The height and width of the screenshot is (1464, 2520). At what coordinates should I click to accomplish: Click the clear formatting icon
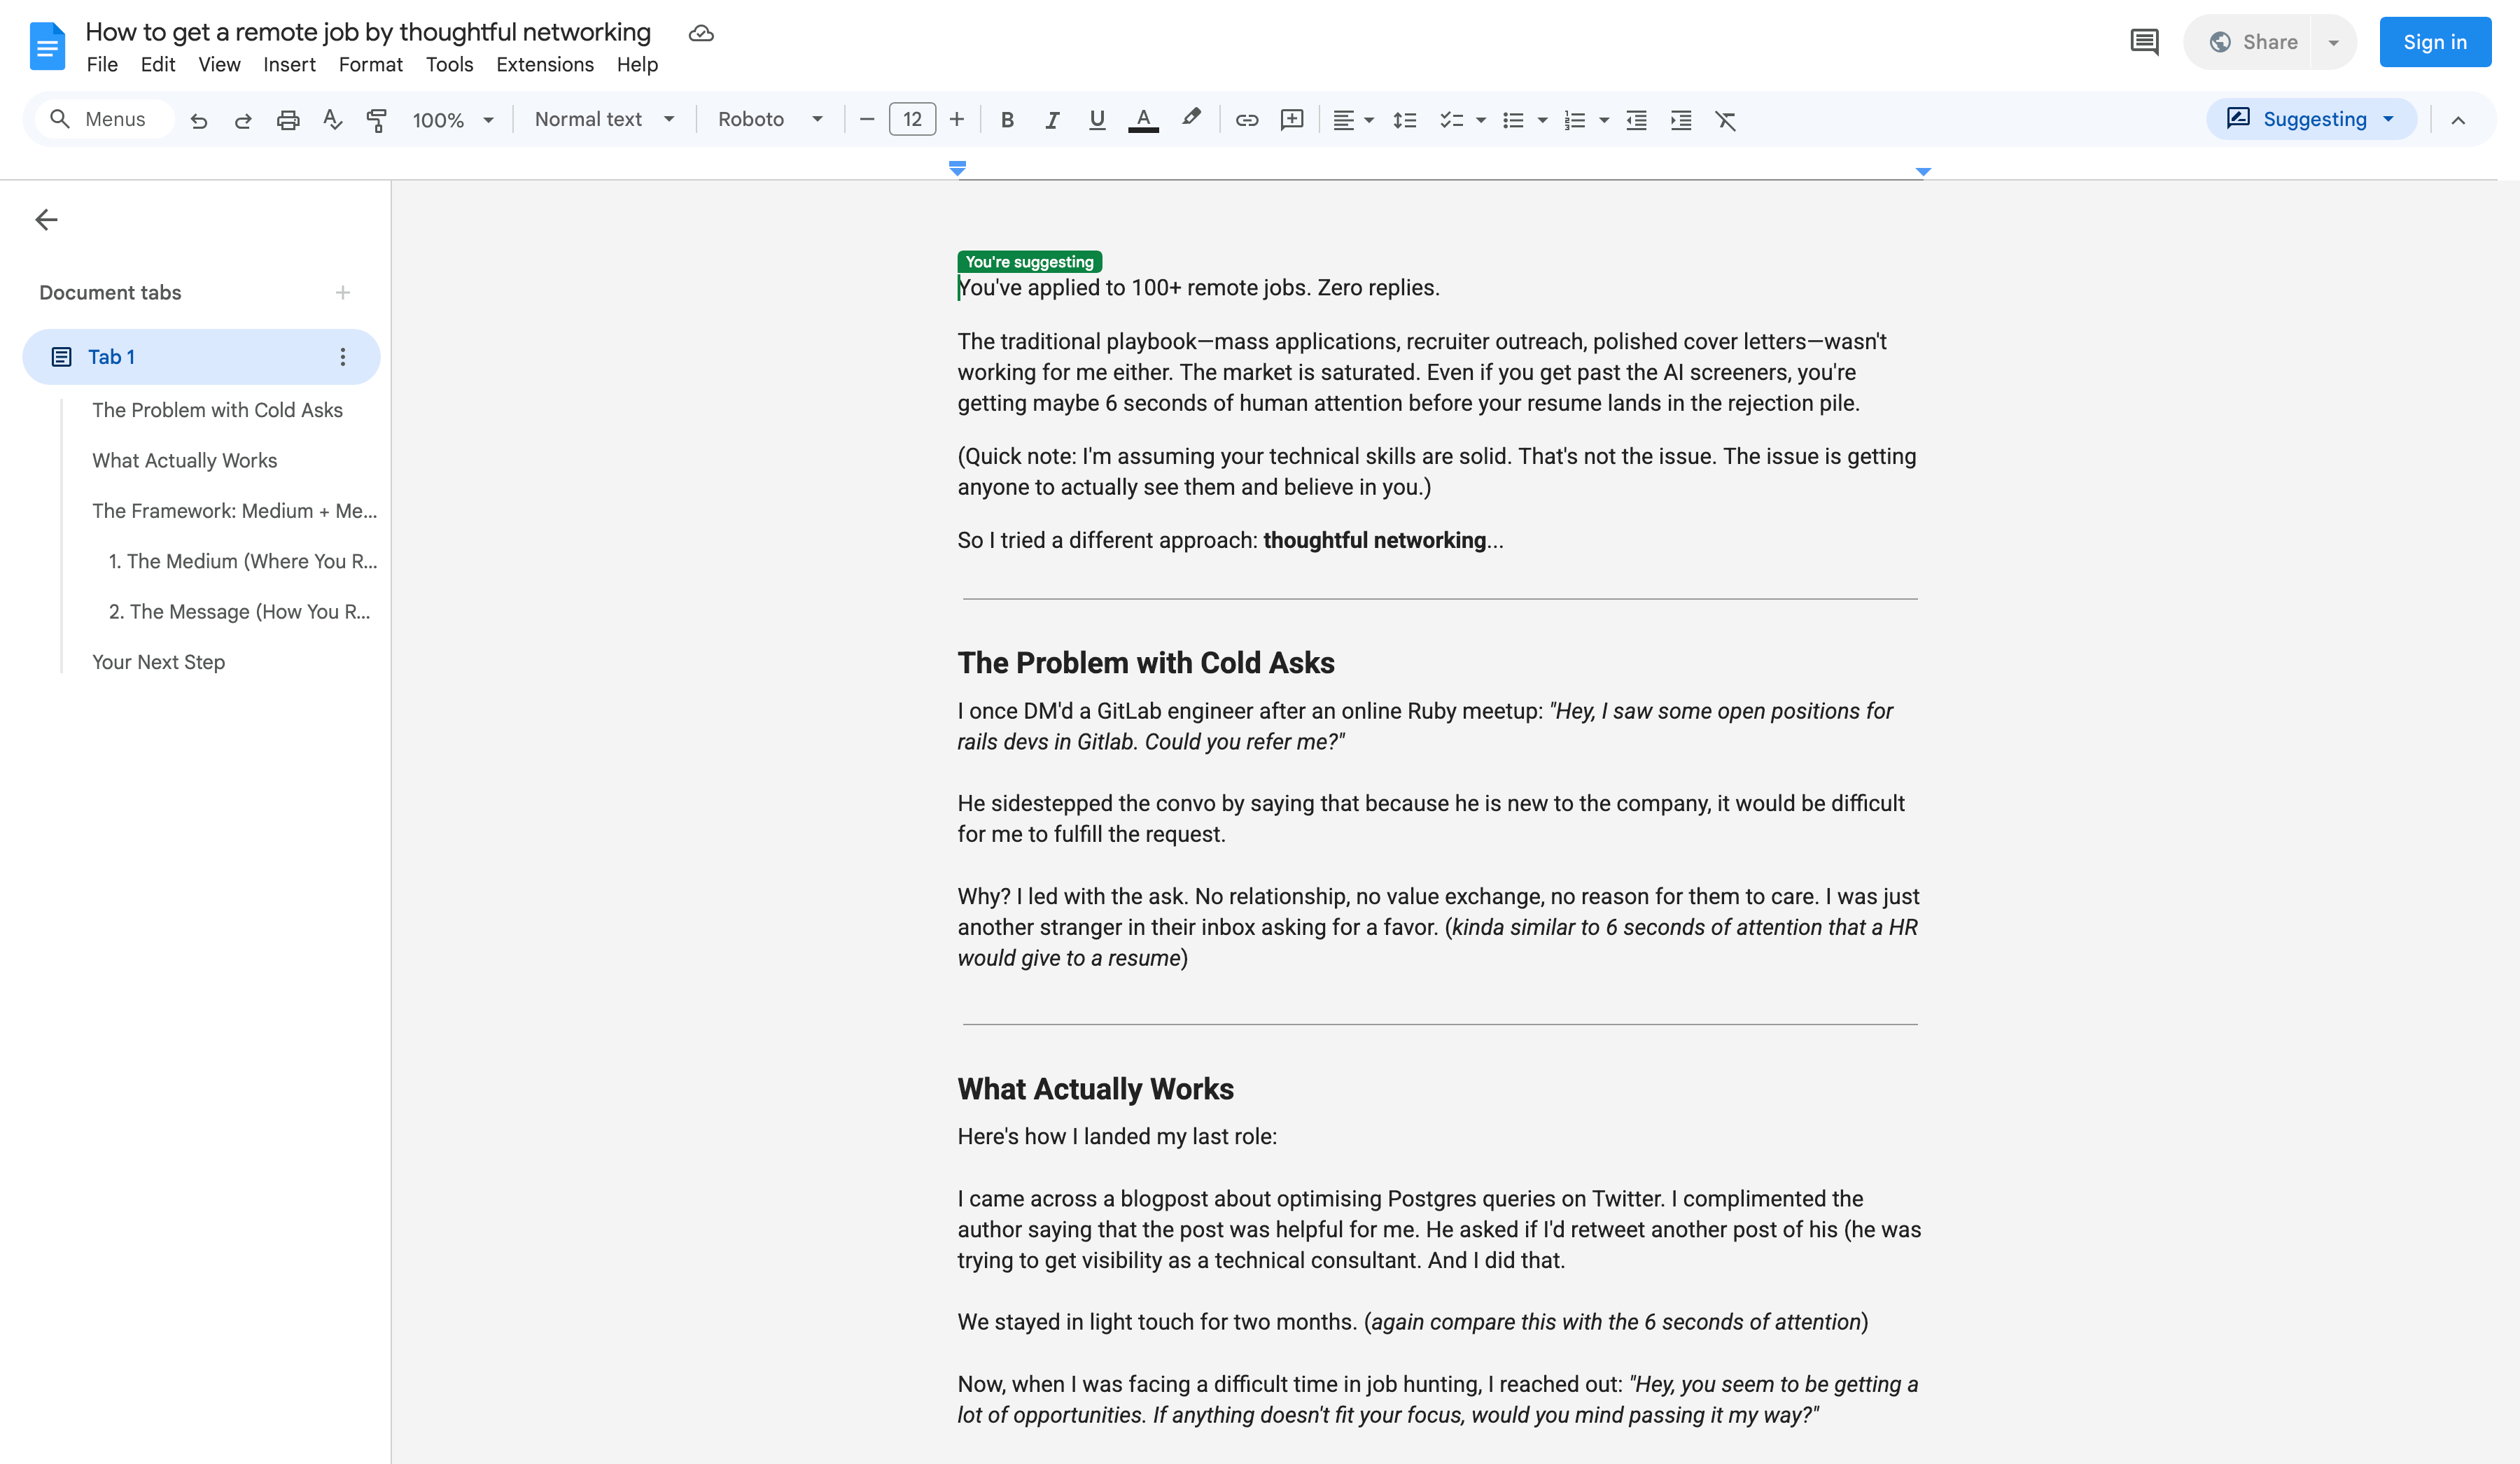[1725, 120]
